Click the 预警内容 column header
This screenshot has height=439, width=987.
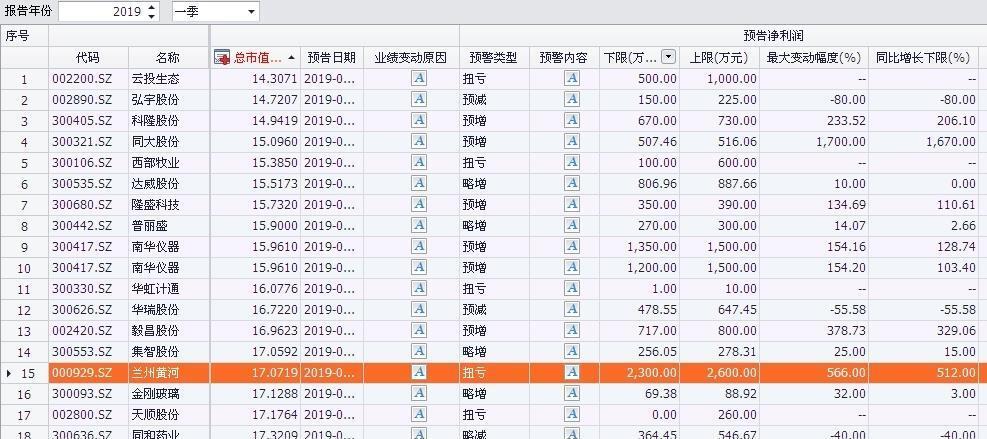pyautogui.click(x=563, y=58)
